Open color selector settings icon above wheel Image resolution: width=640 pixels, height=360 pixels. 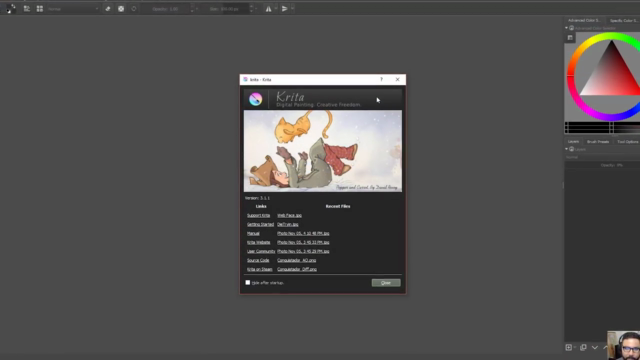(x=570, y=38)
